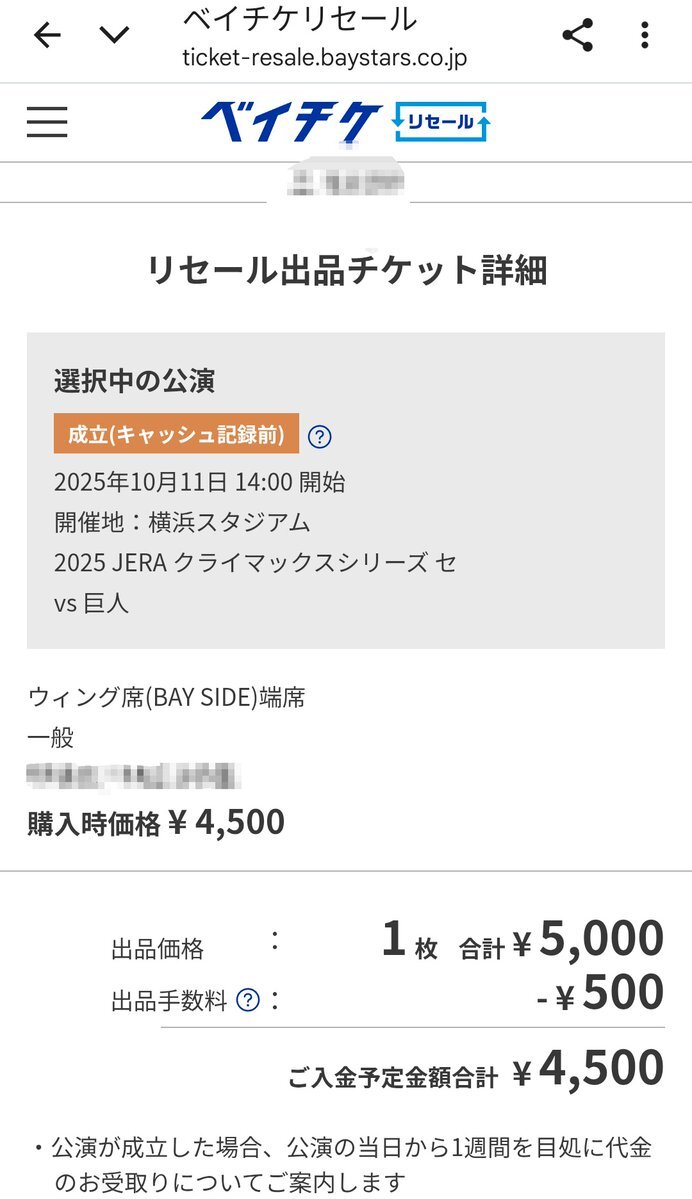
Task: Tap the browser back arrow
Action: pyautogui.click(x=47, y=36)
